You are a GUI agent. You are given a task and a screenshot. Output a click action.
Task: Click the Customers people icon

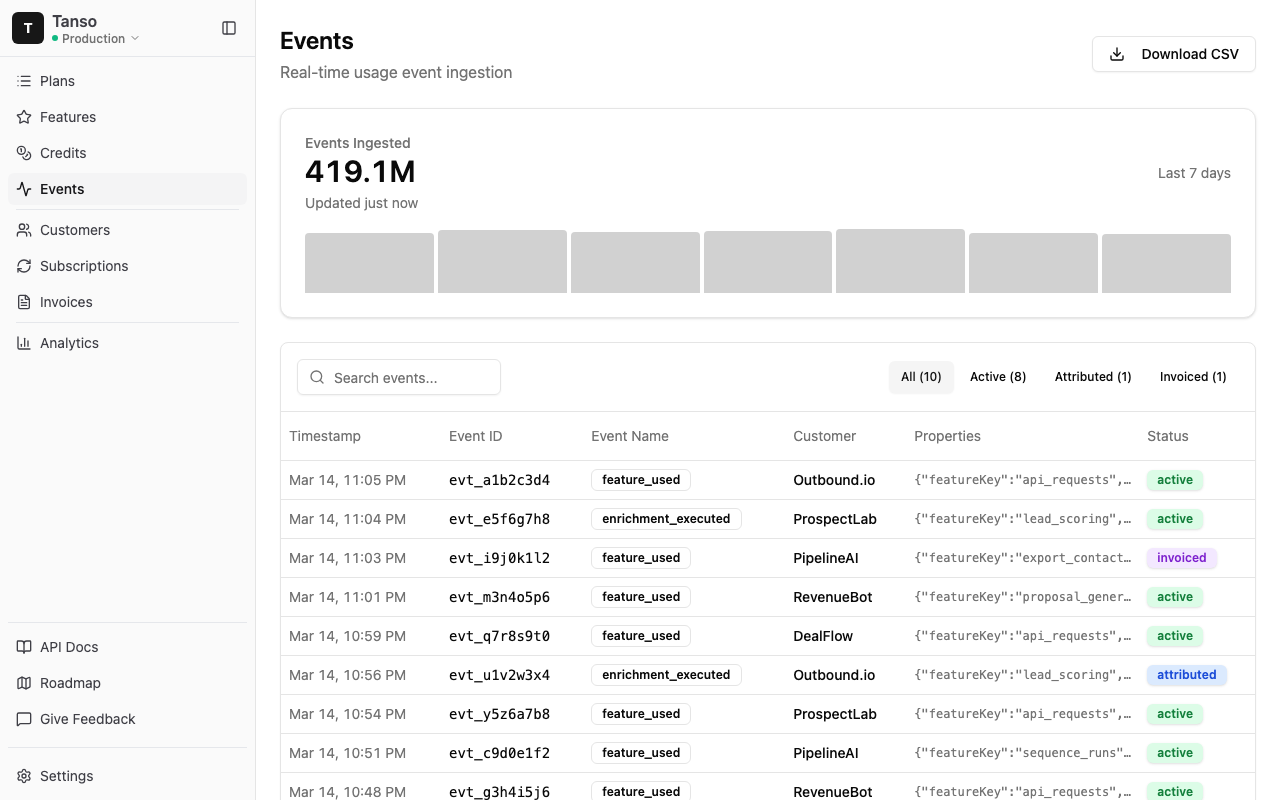click(24, 230)
